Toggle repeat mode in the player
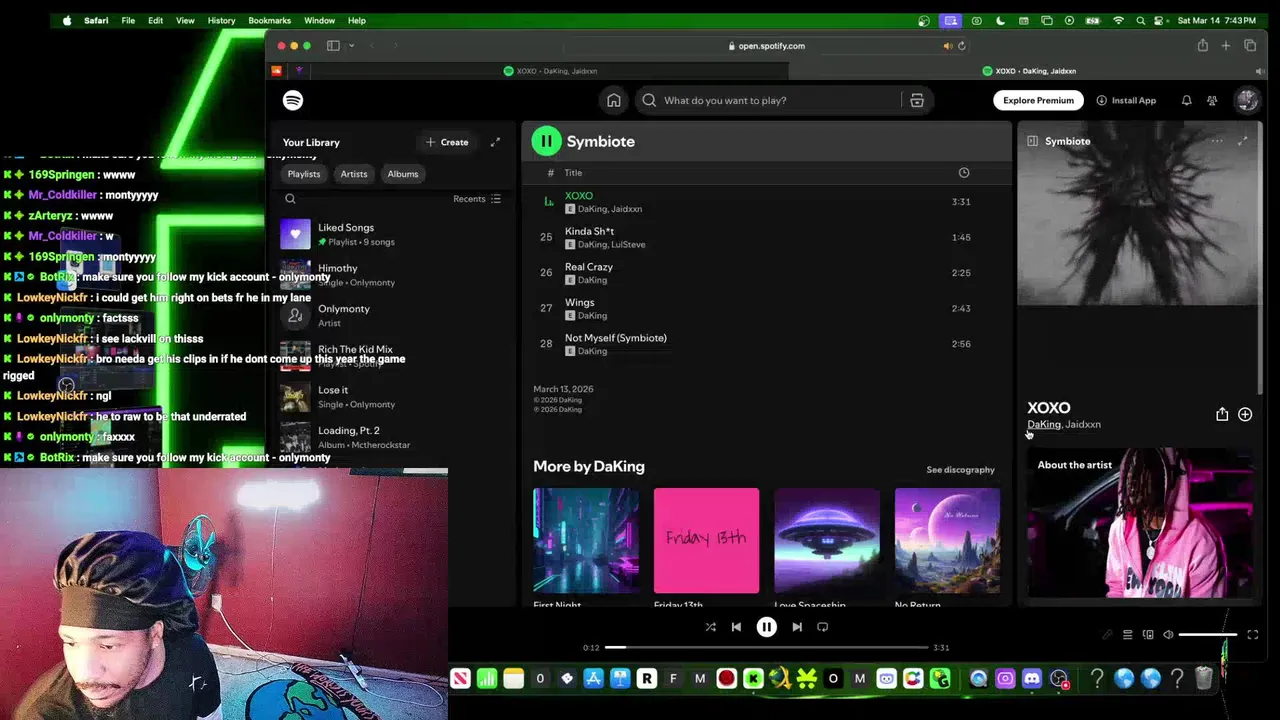This screenshot has width=1280, height=720. [823, 627]
